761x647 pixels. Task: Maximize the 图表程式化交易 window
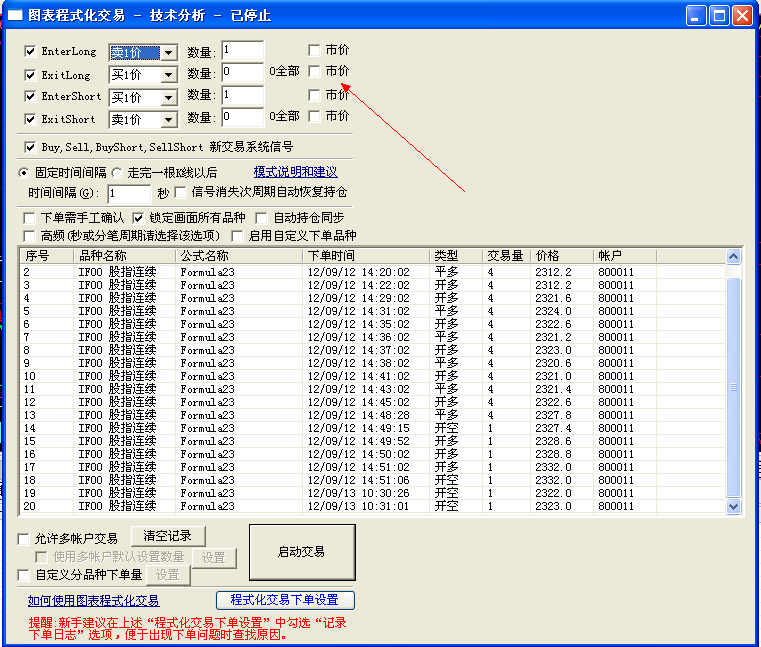pos(719,16)
